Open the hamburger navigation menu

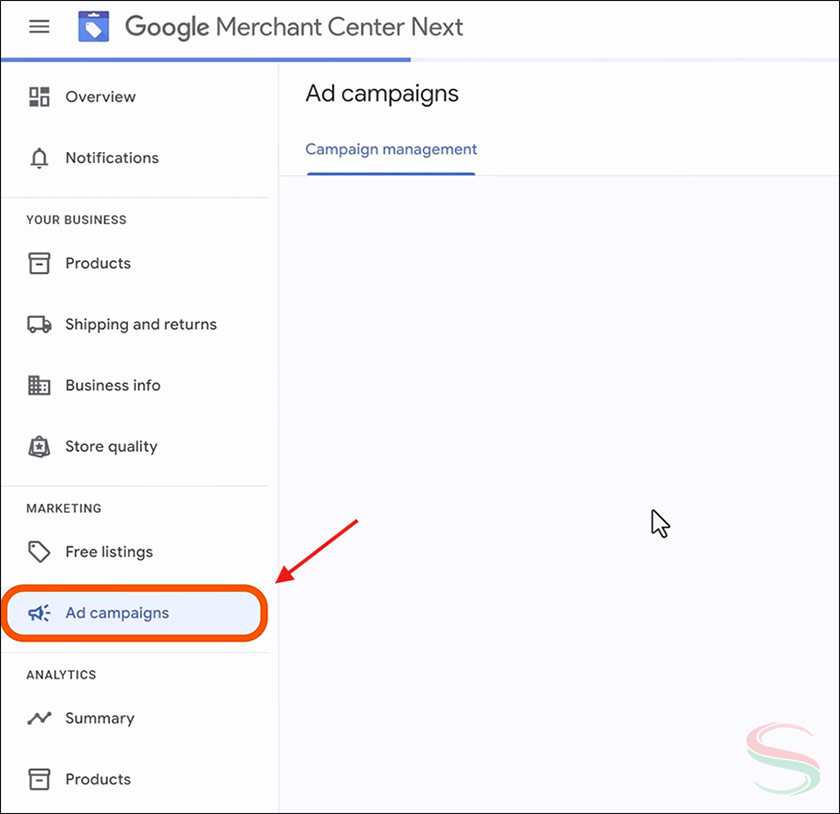[39, 27]
